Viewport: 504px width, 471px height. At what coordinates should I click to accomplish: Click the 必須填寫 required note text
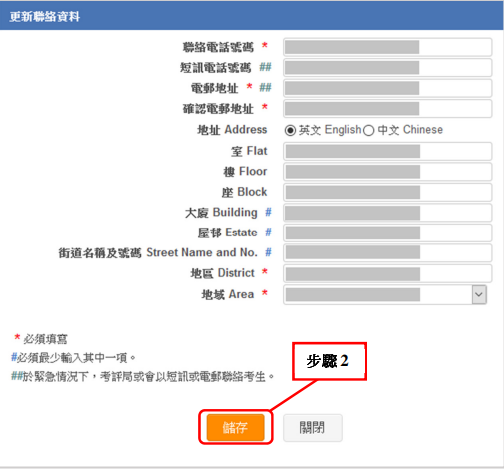click(45, 339)
